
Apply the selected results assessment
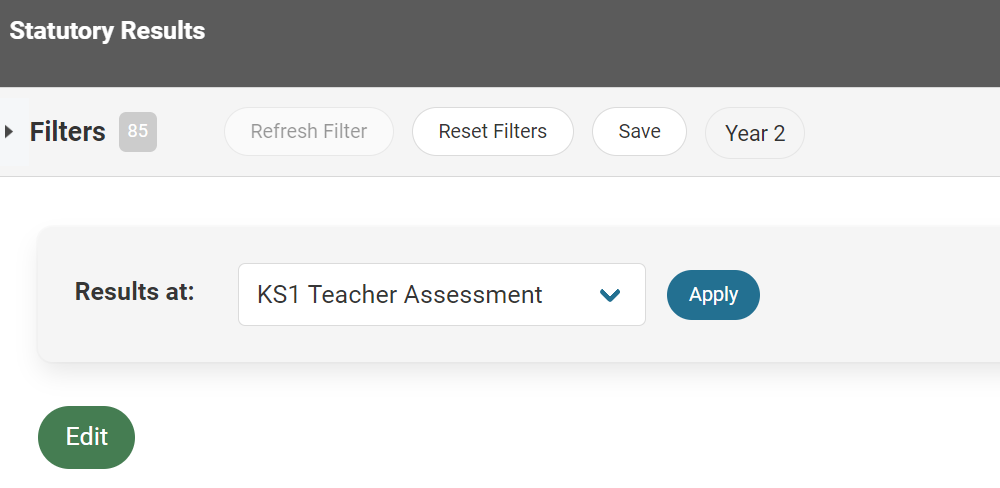coord(713,295)
